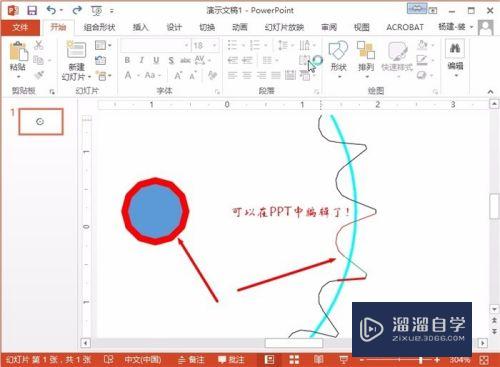Click the New Slide icon
The height and width of the screenshot is (367, 500).
(x=76, y=50)
